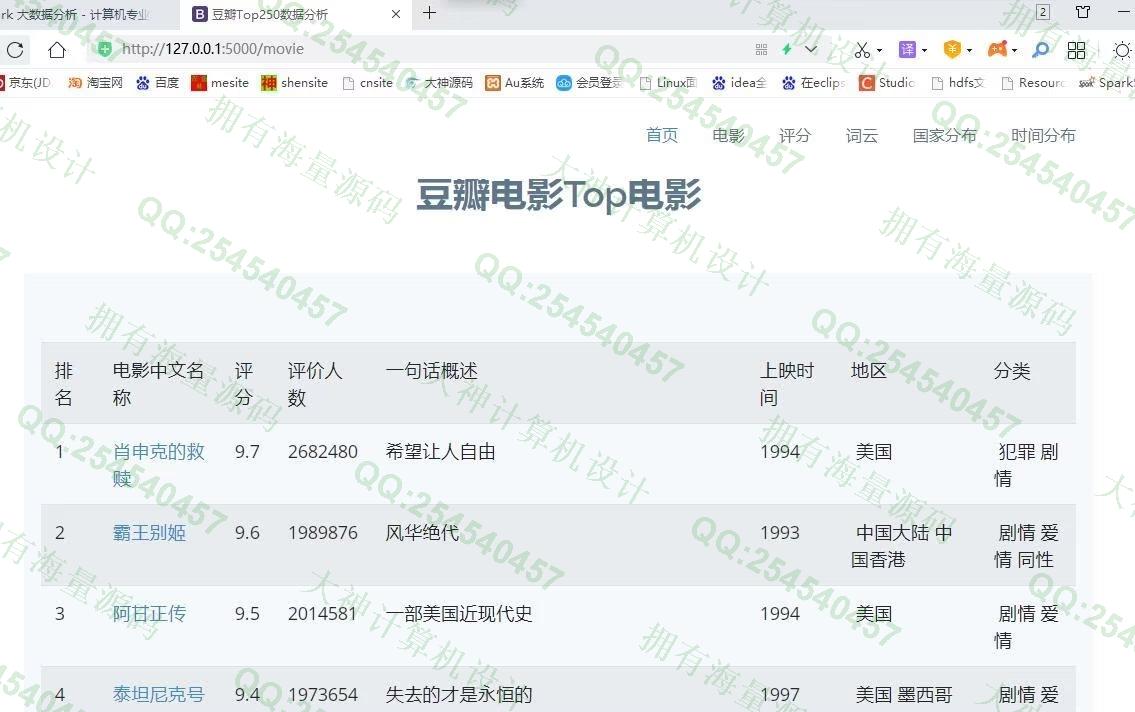Image resolution: width=1135 pixels, height=712 pixels.
Task: Open the skin shirt icon in title bar
Action: tap(1083, 12)
